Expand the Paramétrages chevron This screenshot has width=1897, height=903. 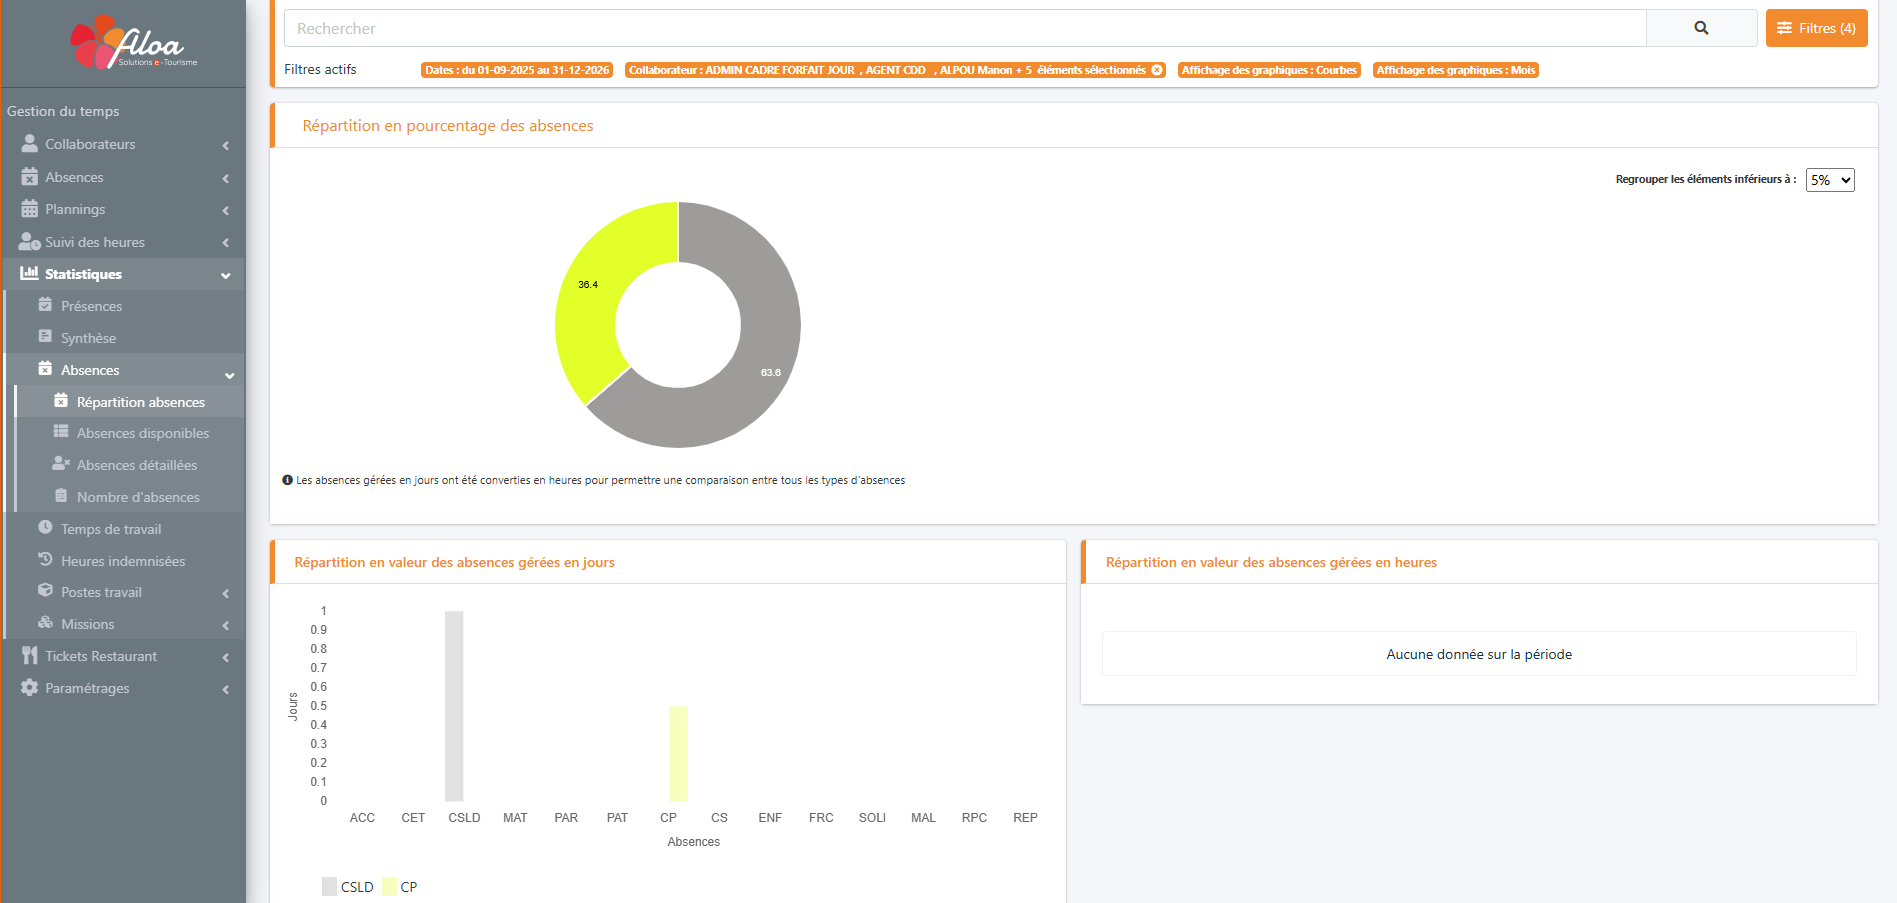click(x=226, y=689)
